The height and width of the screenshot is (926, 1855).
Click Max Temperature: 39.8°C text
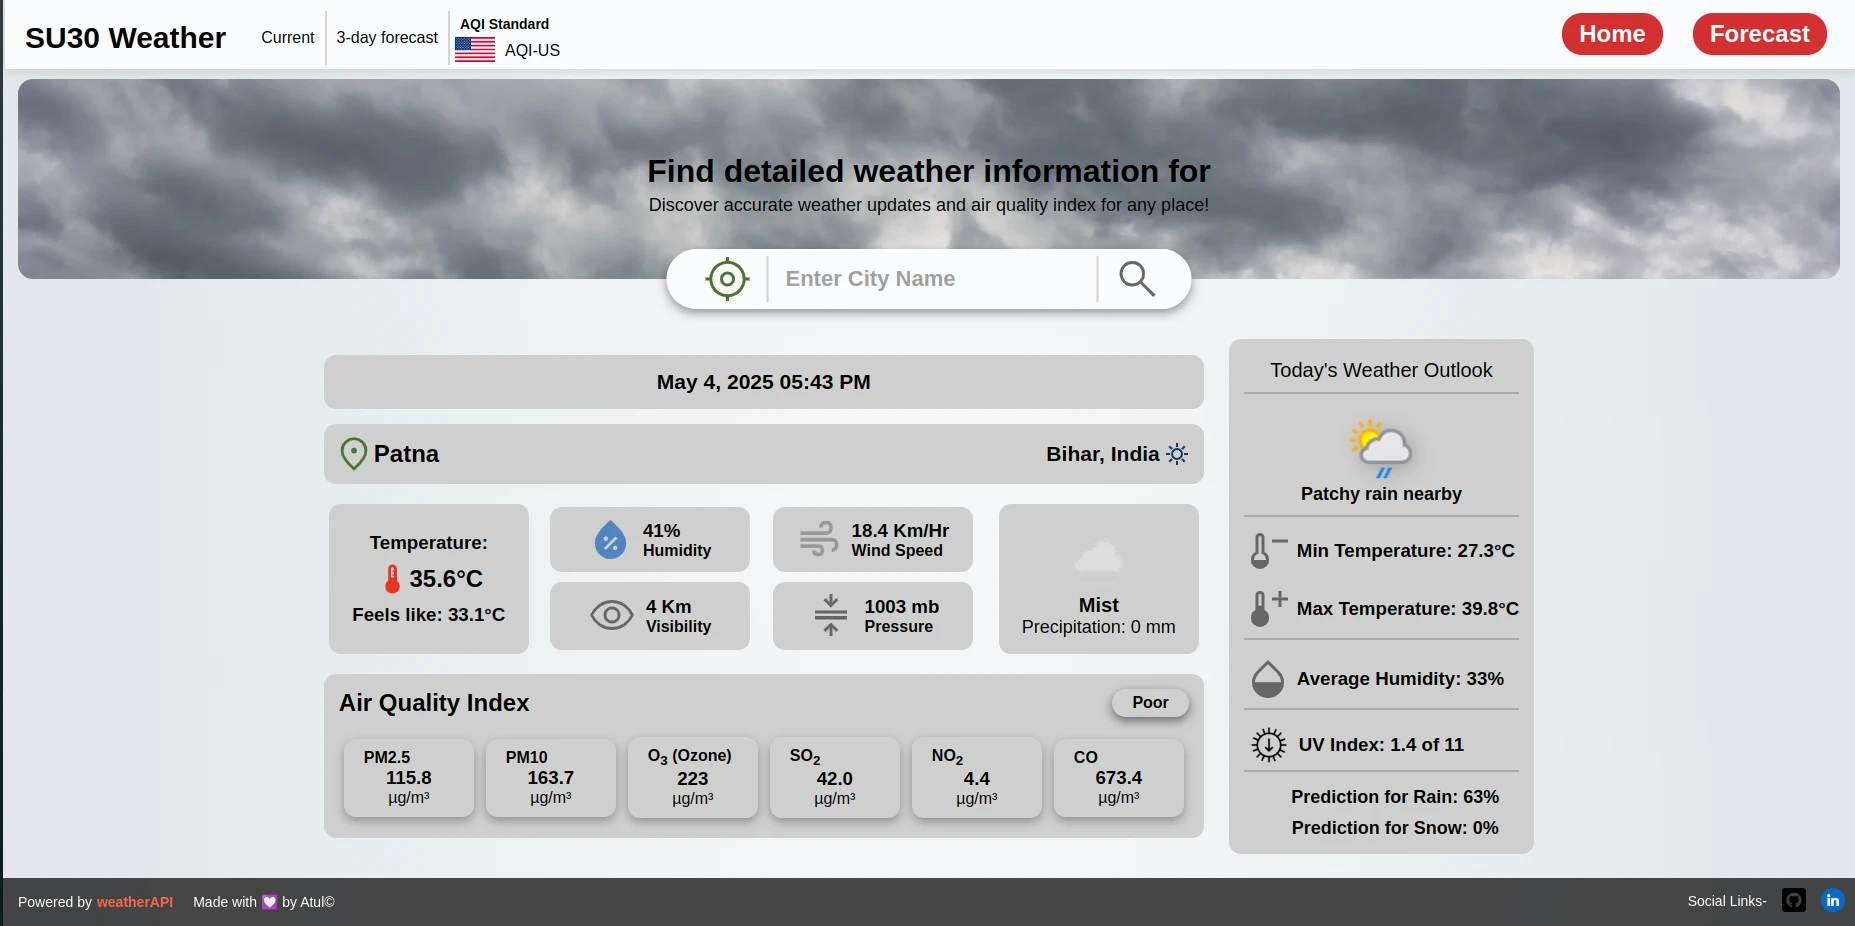1408,609
